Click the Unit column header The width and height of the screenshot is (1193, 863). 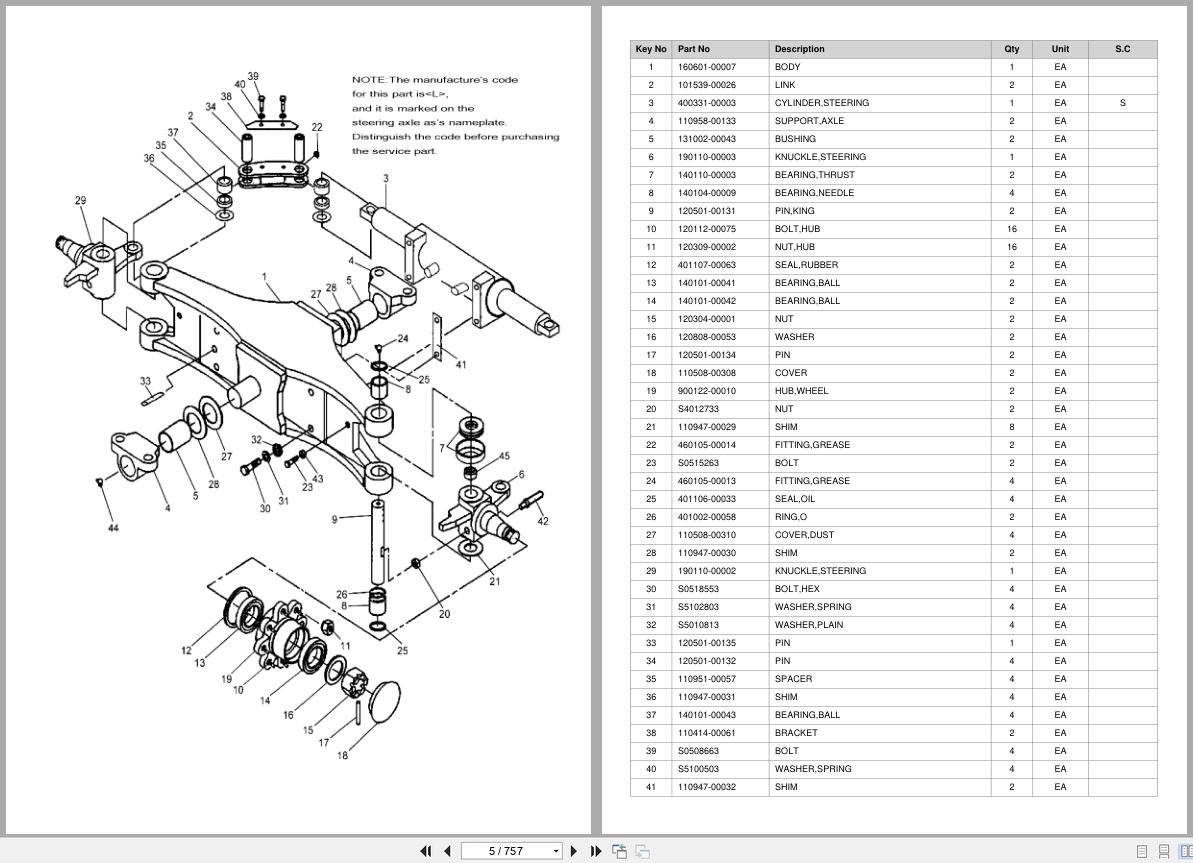click(x=1060, y=49)
